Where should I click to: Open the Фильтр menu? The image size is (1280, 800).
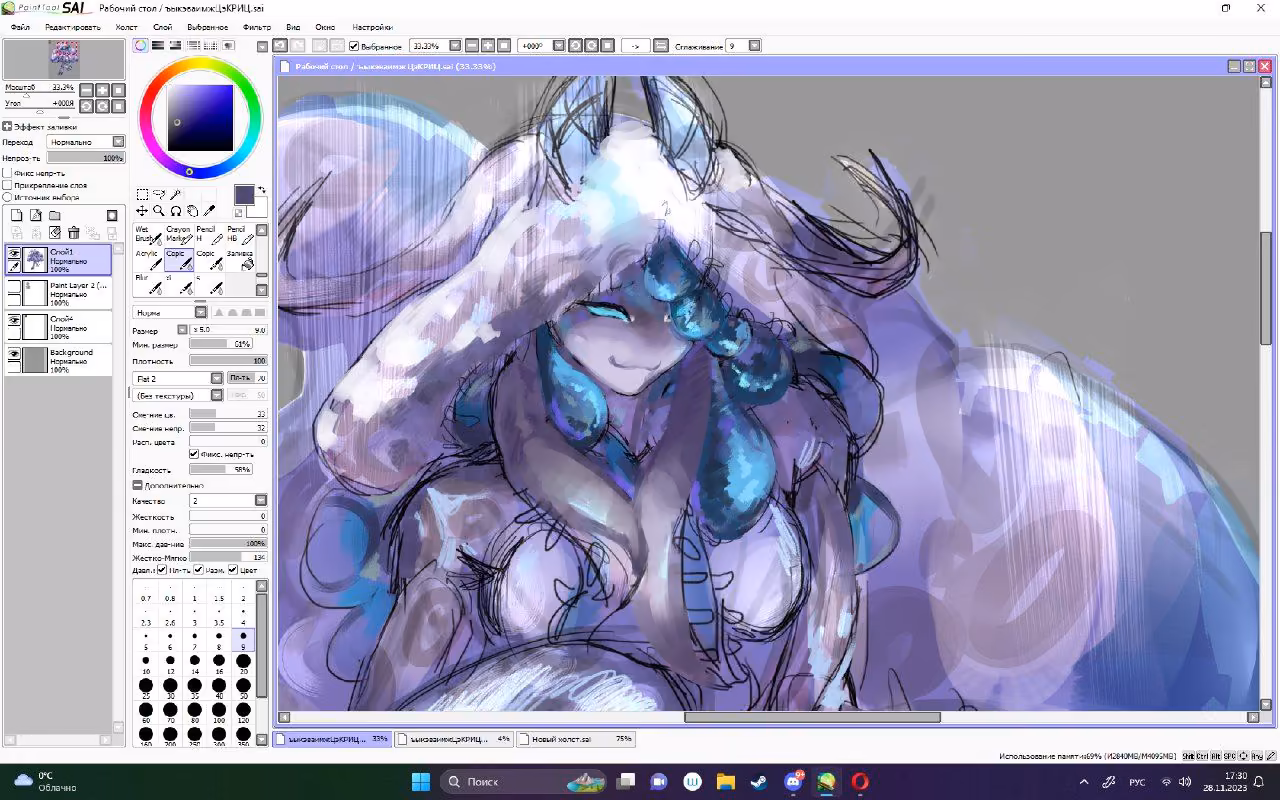point(257,27)
